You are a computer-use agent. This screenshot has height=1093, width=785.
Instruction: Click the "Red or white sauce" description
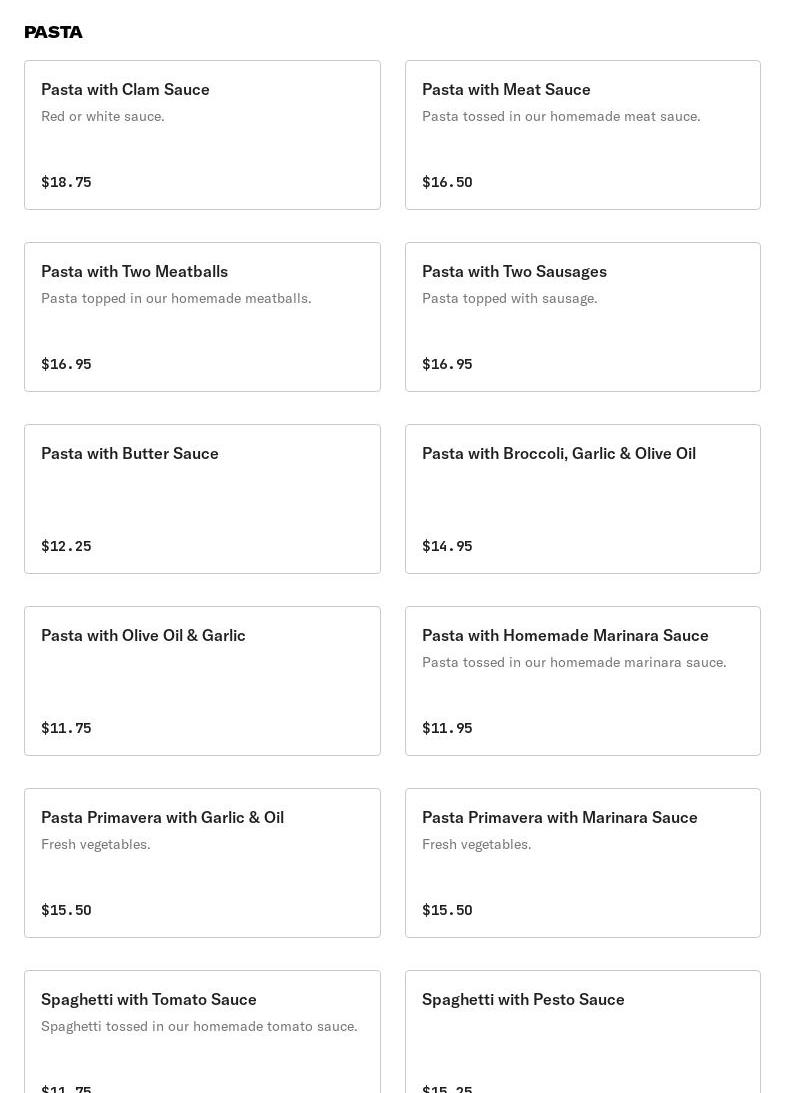tap(103, 116)
